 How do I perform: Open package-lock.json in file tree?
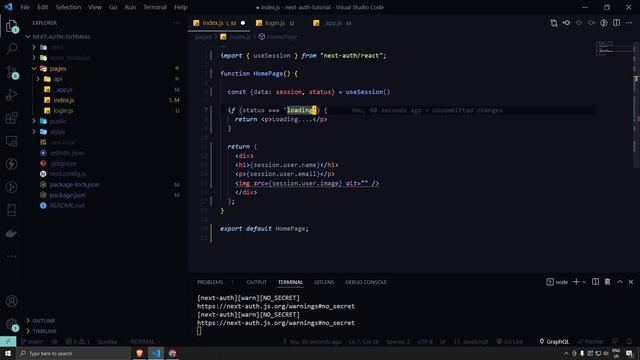point(74,184)
